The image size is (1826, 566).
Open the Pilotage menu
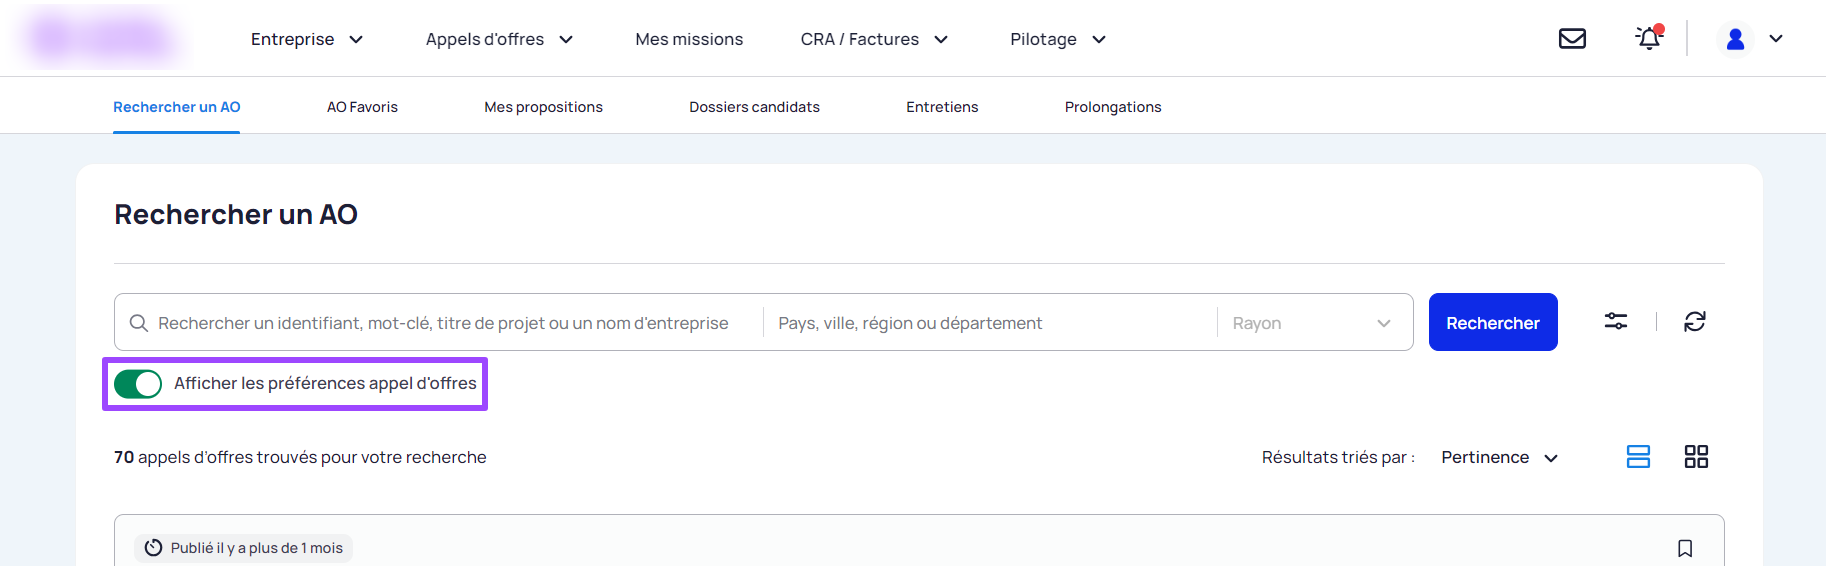1057,39
